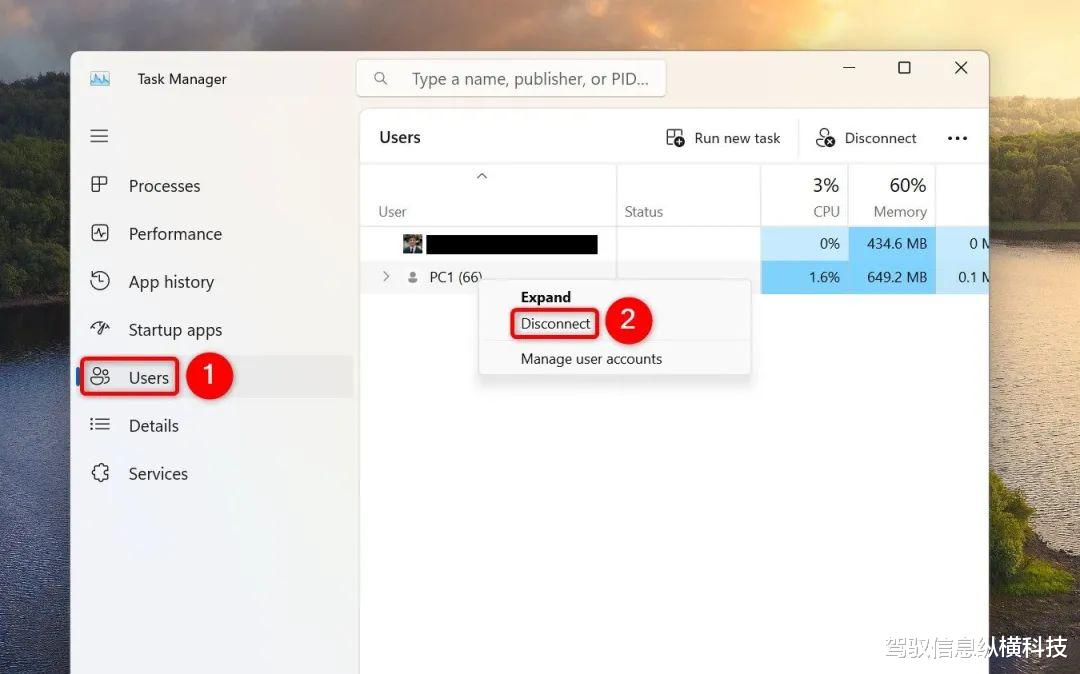This screenshot has width=1080, height=674.
Task: Click the magnifier search icon
Action: pos(380,78)
